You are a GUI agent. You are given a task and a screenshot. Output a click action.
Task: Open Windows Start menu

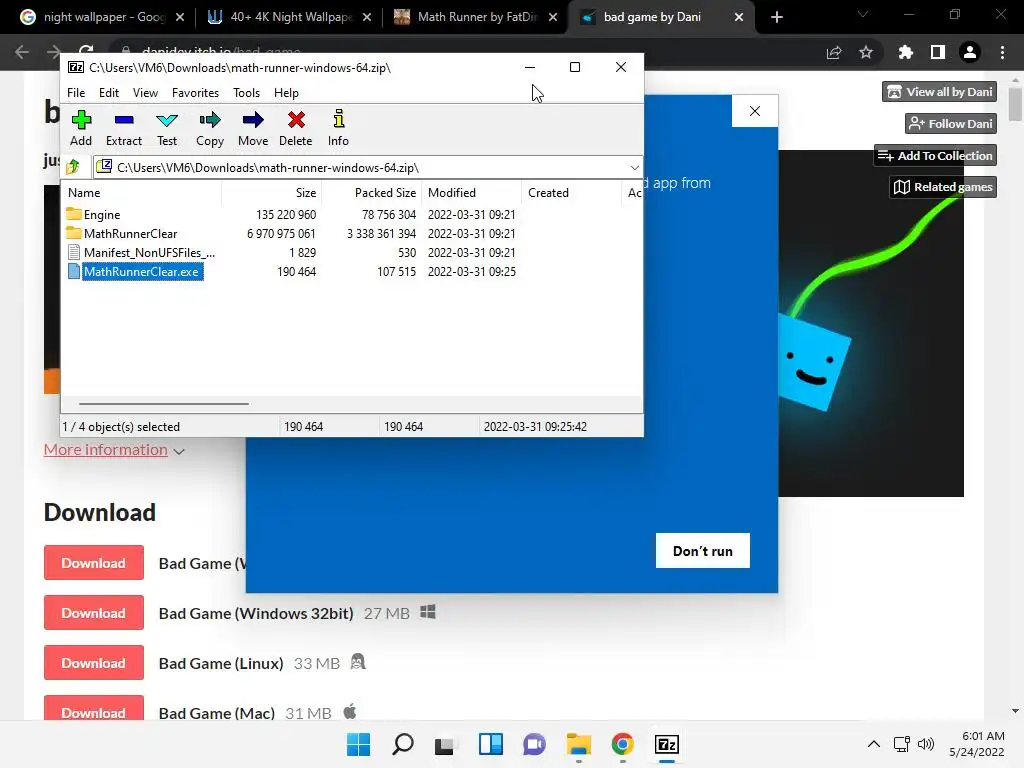coord(358,744)
